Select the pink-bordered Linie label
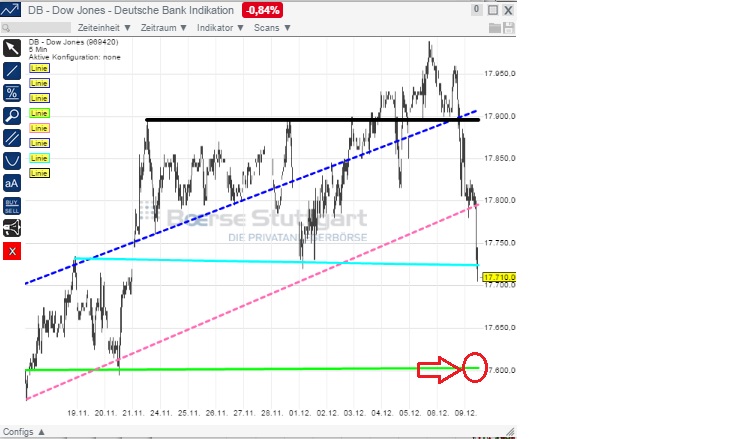 (39, 128)
